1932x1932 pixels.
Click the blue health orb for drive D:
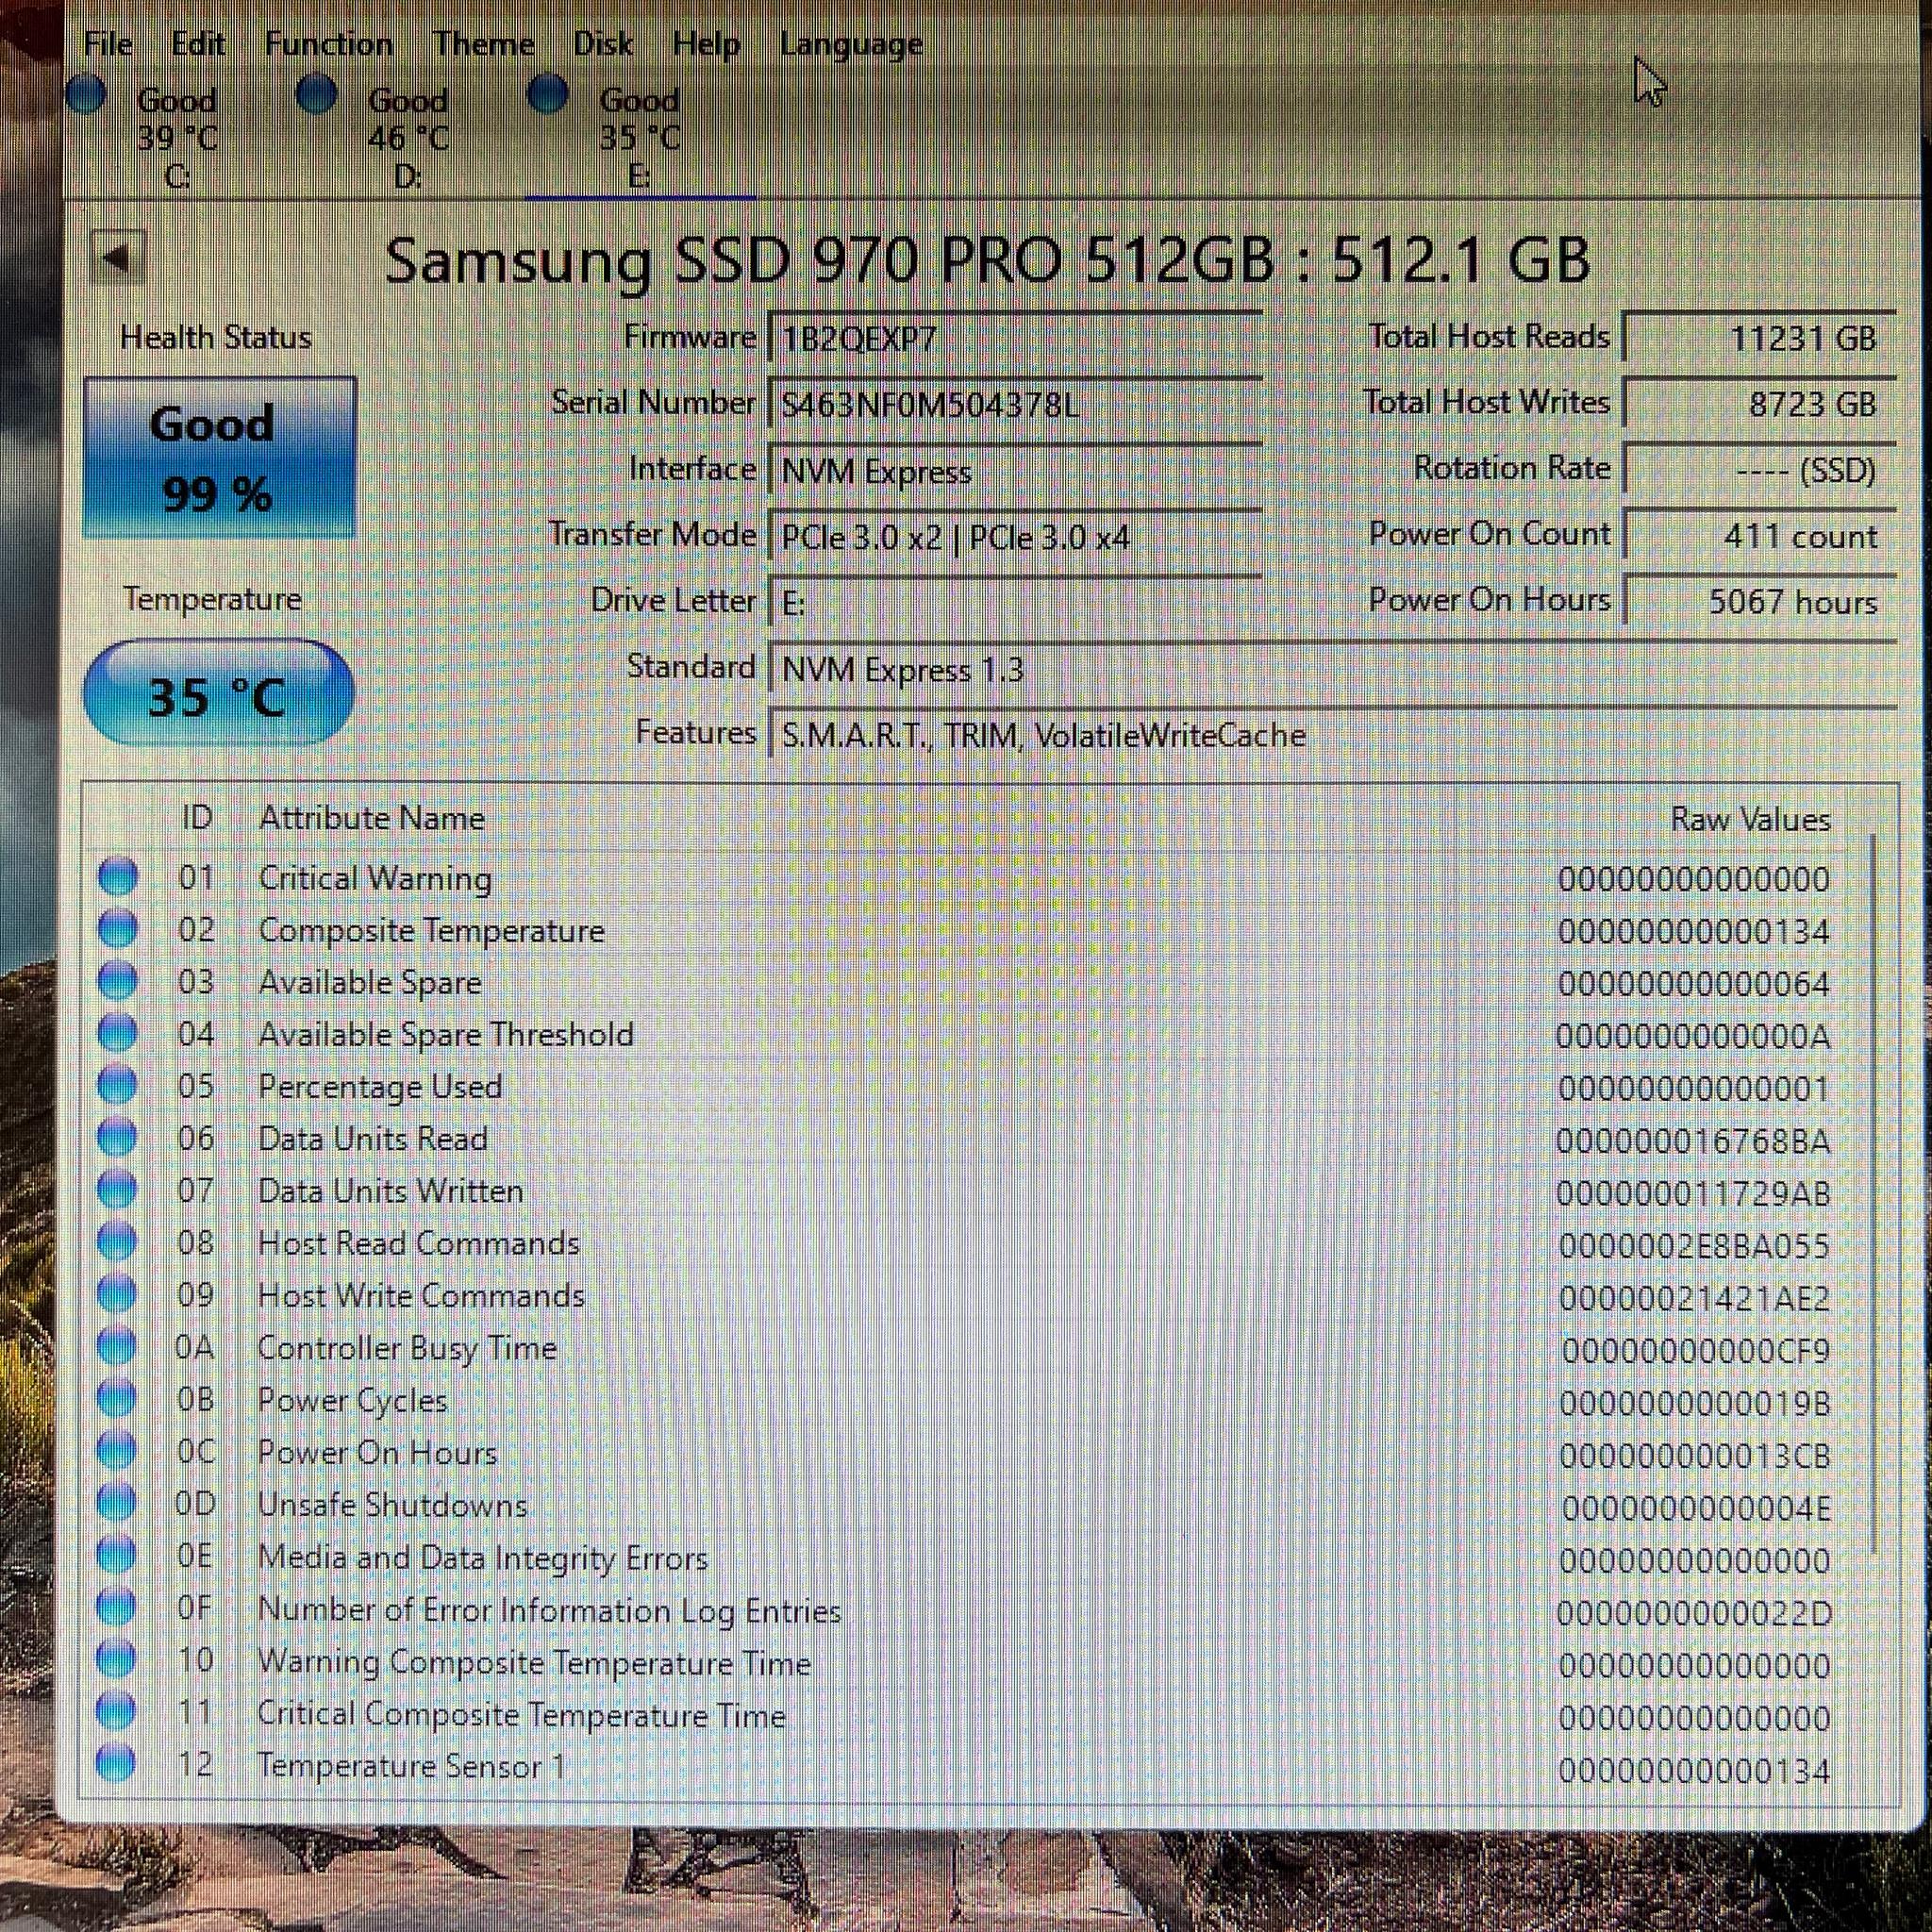(x=317, y=95)
